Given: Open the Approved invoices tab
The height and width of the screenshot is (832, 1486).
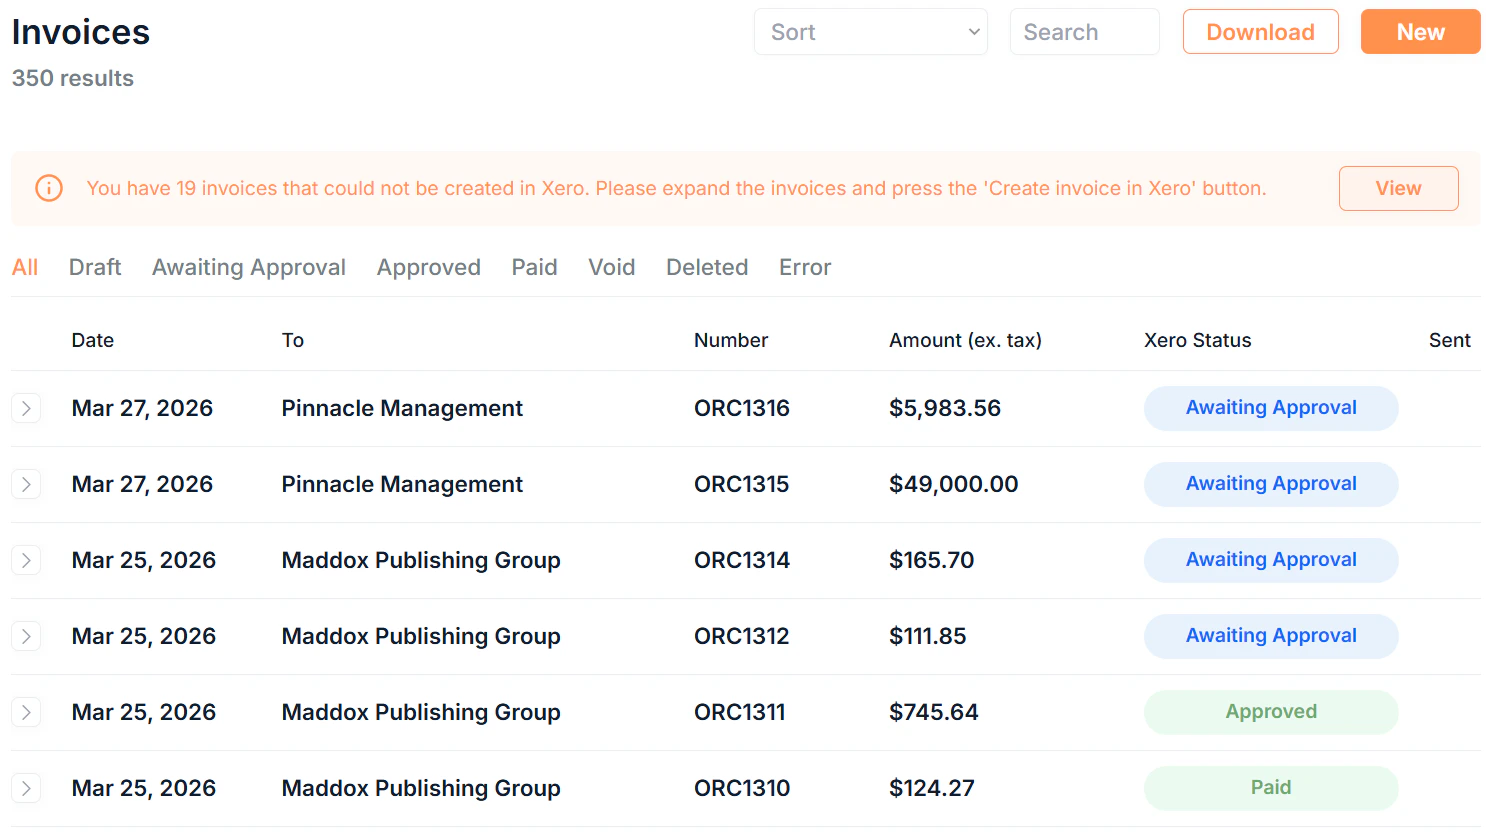Looking at the screenshot, I should (428, 267).
